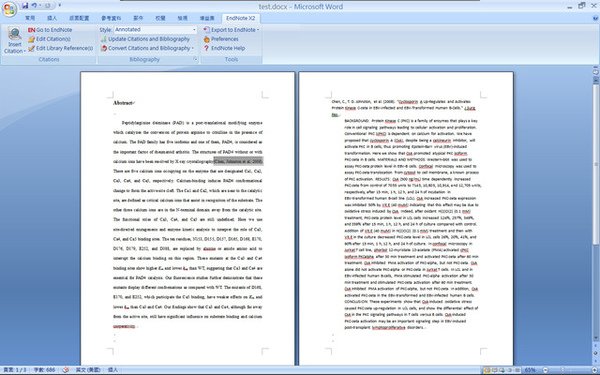
Task: Switch to Print Layout view in status bar
Action: coord(487,370)
